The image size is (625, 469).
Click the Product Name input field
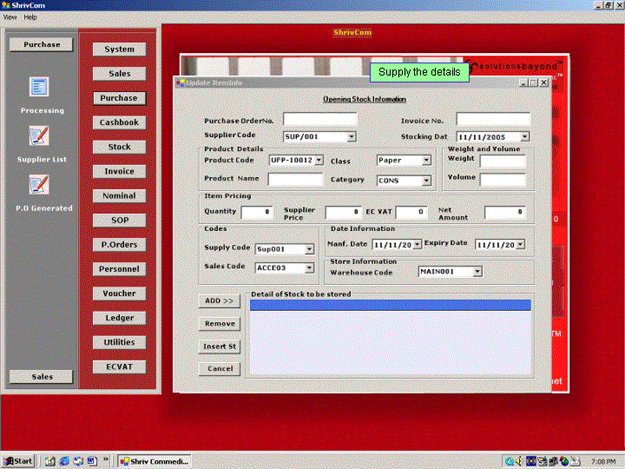coord(295,179)
